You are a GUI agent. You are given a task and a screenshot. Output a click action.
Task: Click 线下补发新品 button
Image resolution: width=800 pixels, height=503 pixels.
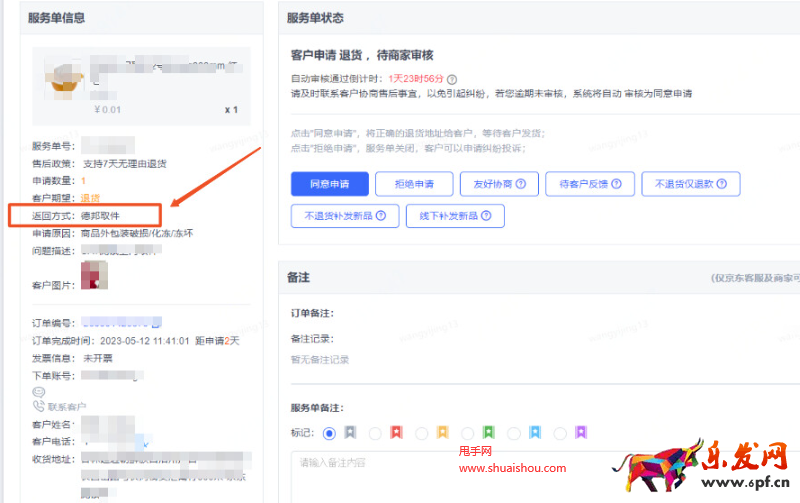point(455,216)
